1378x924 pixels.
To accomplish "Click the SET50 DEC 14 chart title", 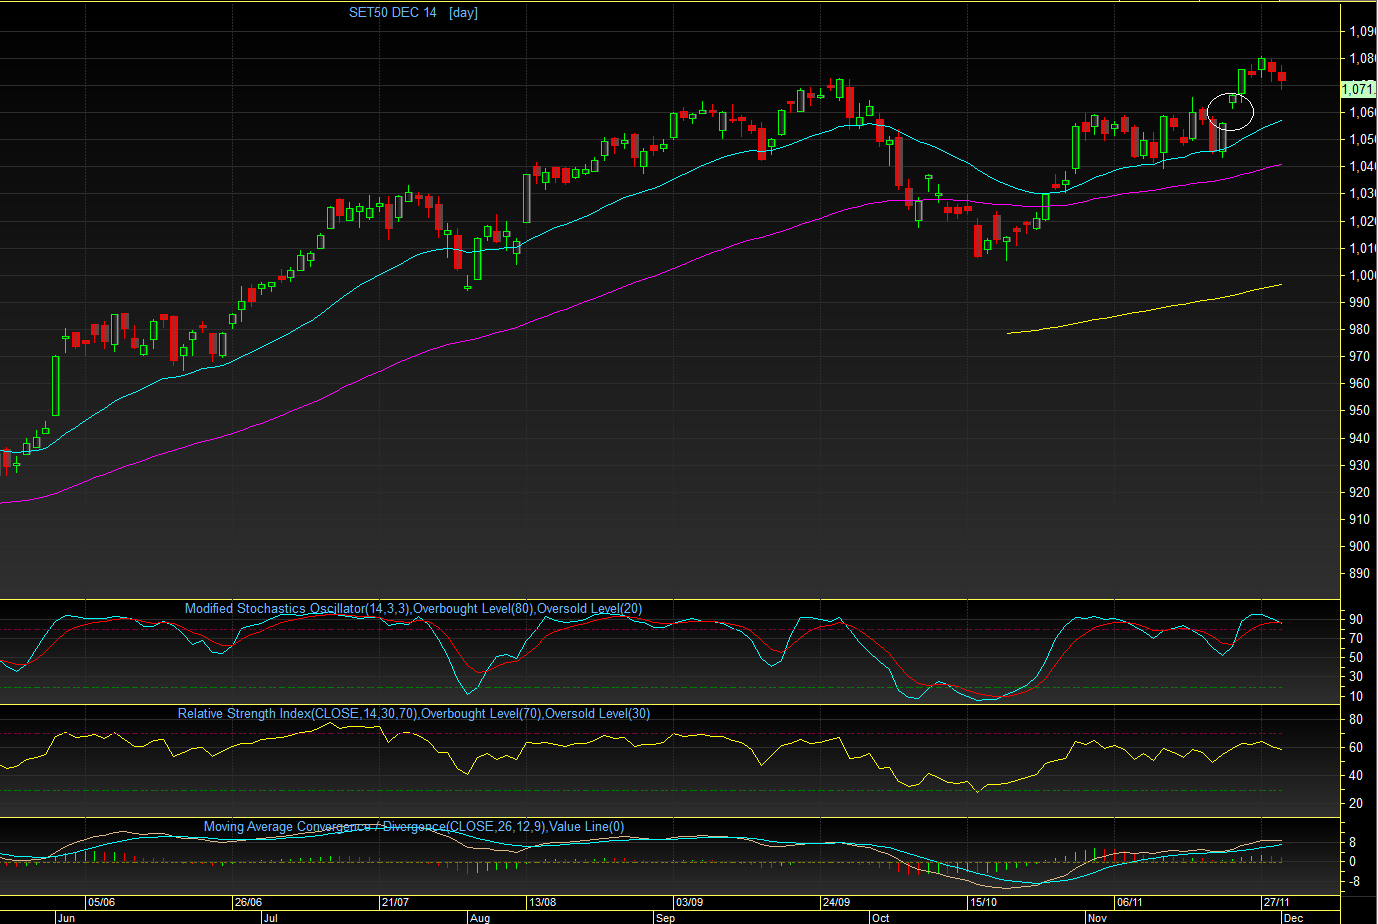I will click(393, 13).
